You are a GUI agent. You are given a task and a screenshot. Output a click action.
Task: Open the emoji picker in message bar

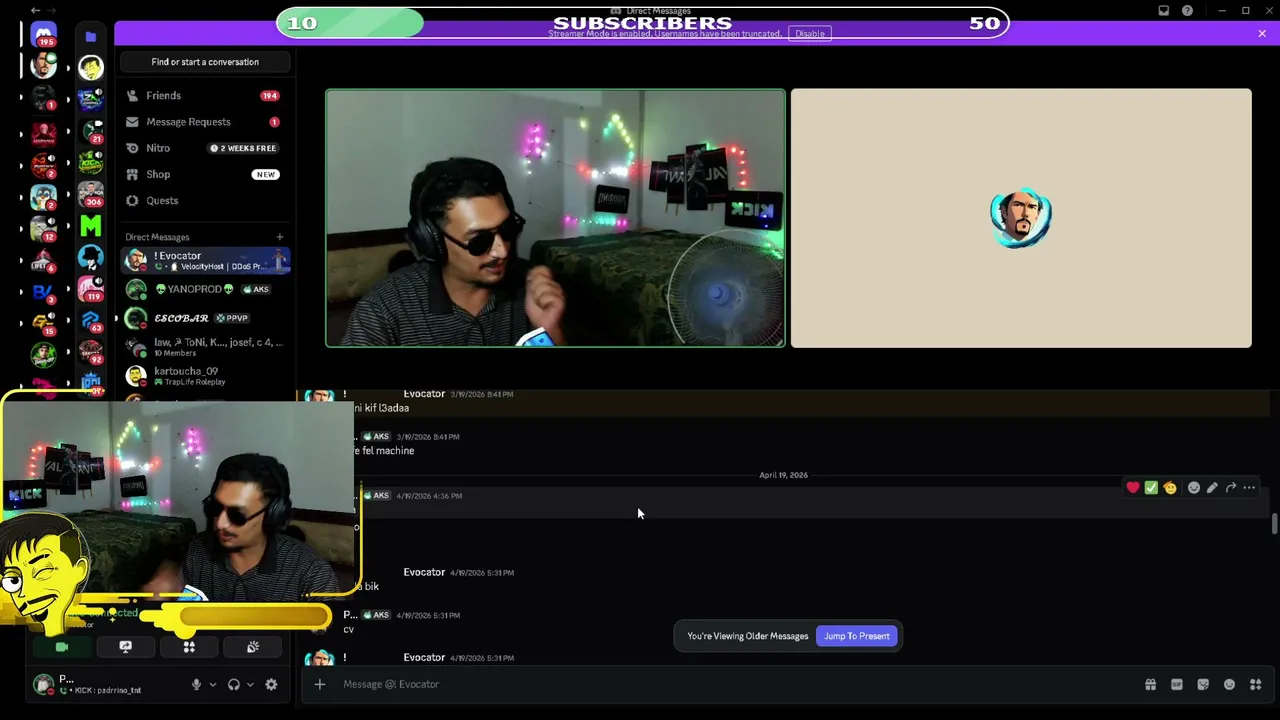pos(1229,684)
